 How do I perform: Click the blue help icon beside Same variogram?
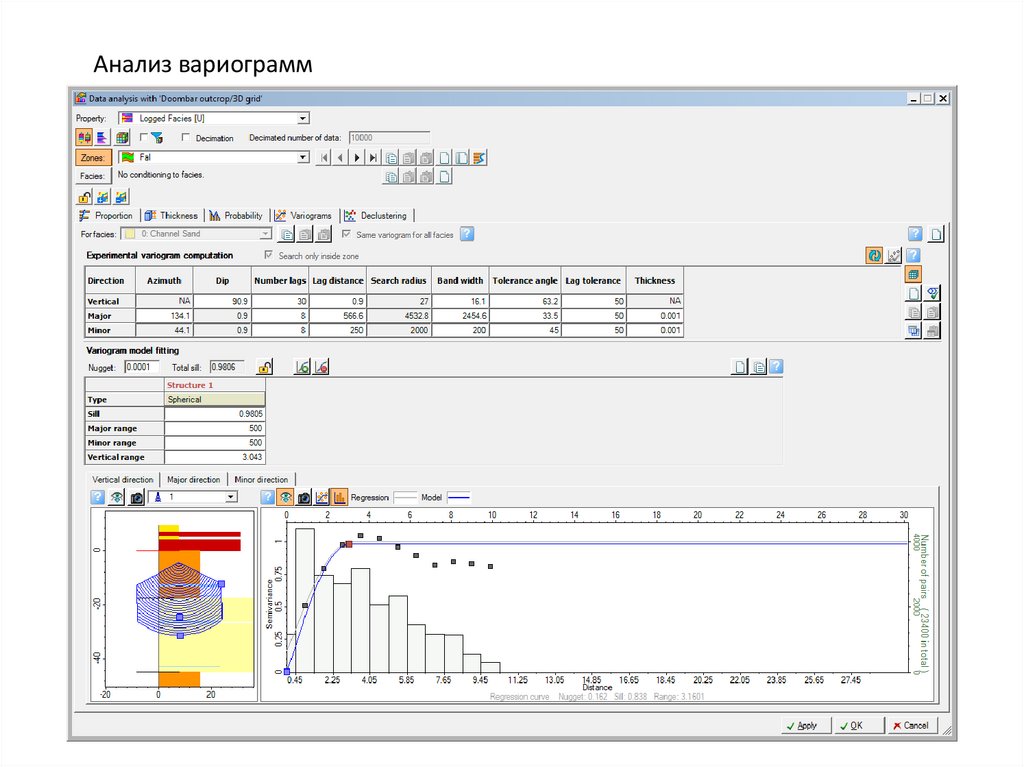click(467, 234)
